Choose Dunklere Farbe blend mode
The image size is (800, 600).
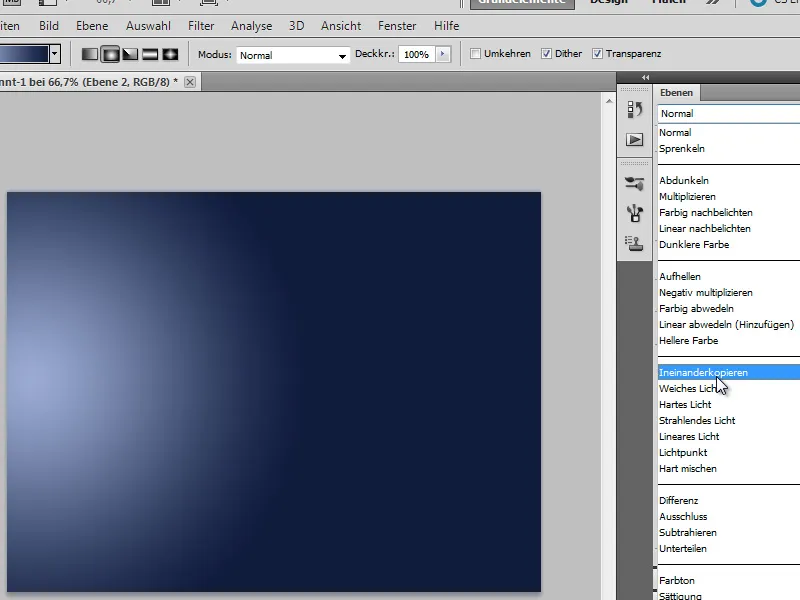[729, 244]
